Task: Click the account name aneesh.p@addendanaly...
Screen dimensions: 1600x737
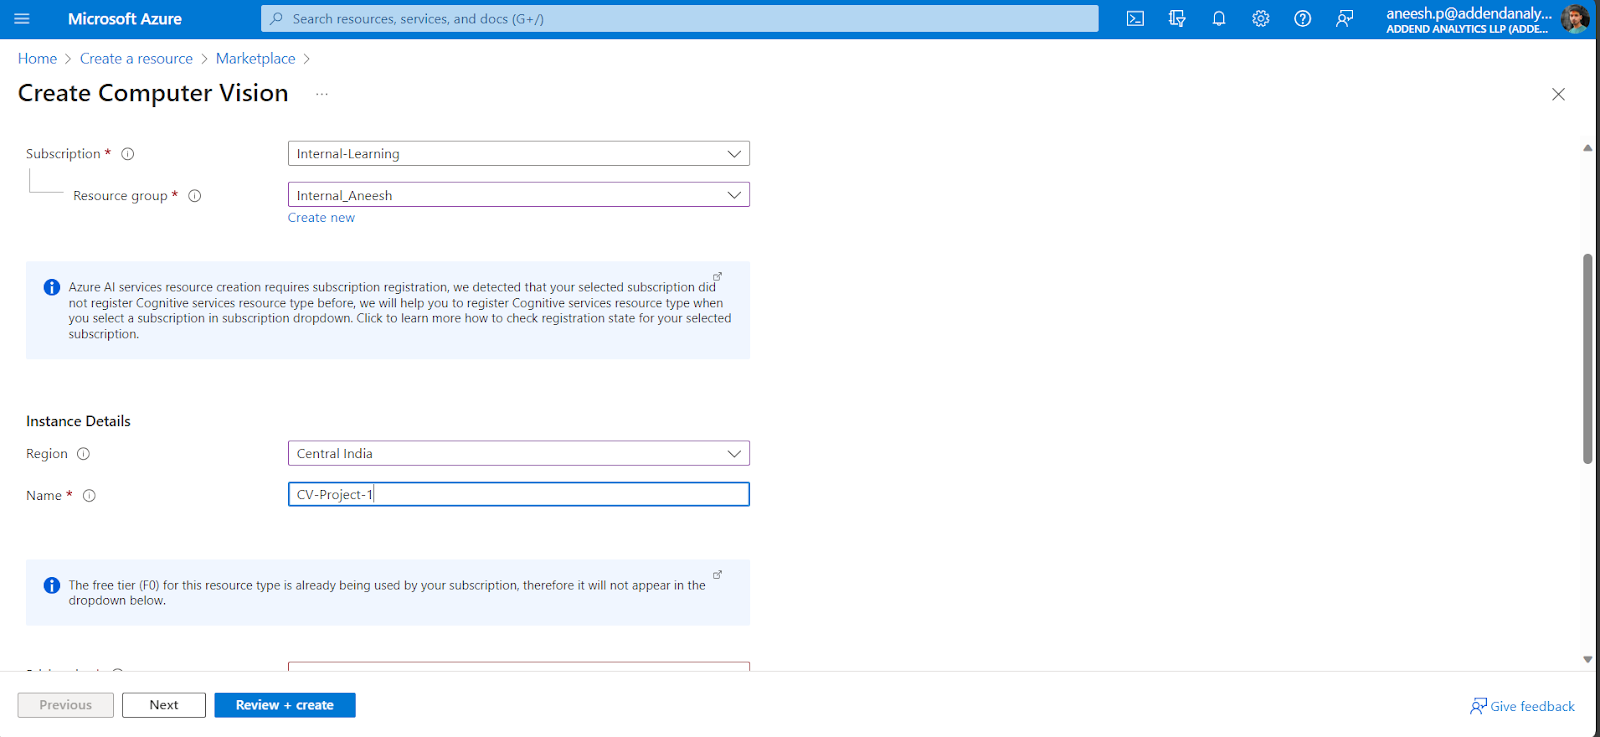Action: (x=1468, y=13)
